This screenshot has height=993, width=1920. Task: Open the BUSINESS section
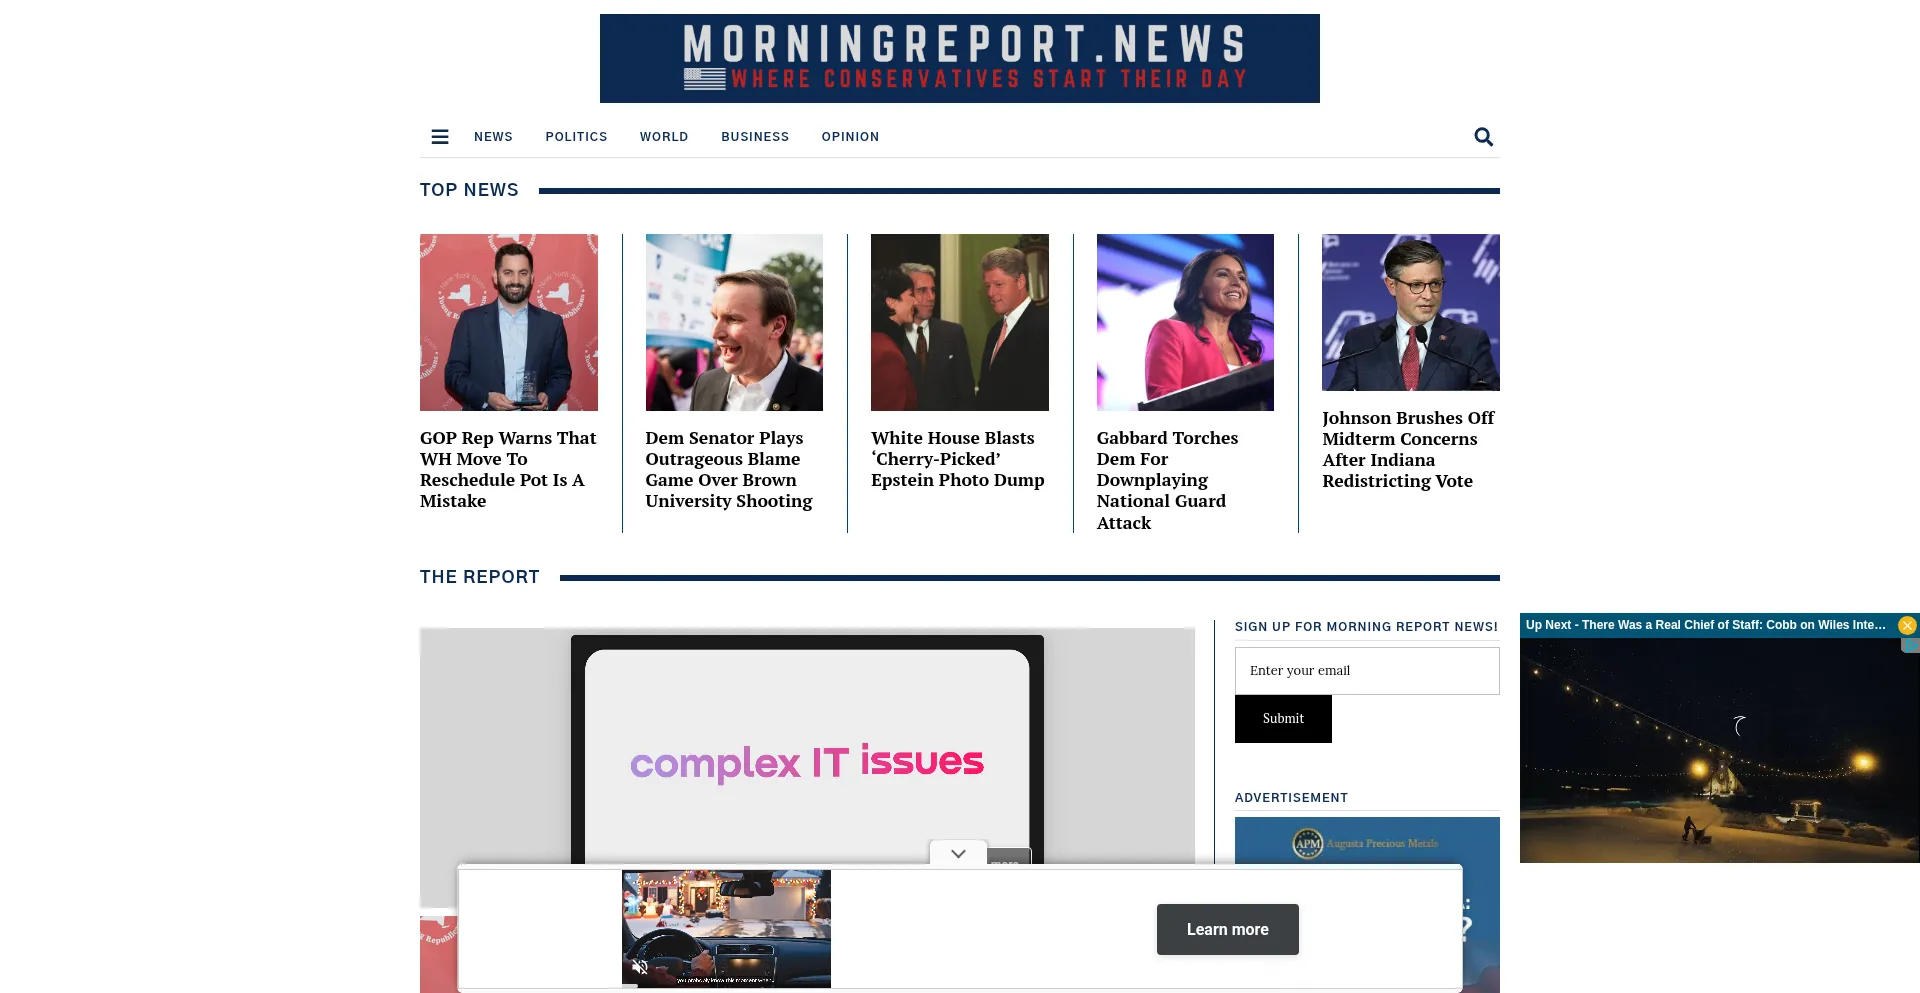pos(755,137)
